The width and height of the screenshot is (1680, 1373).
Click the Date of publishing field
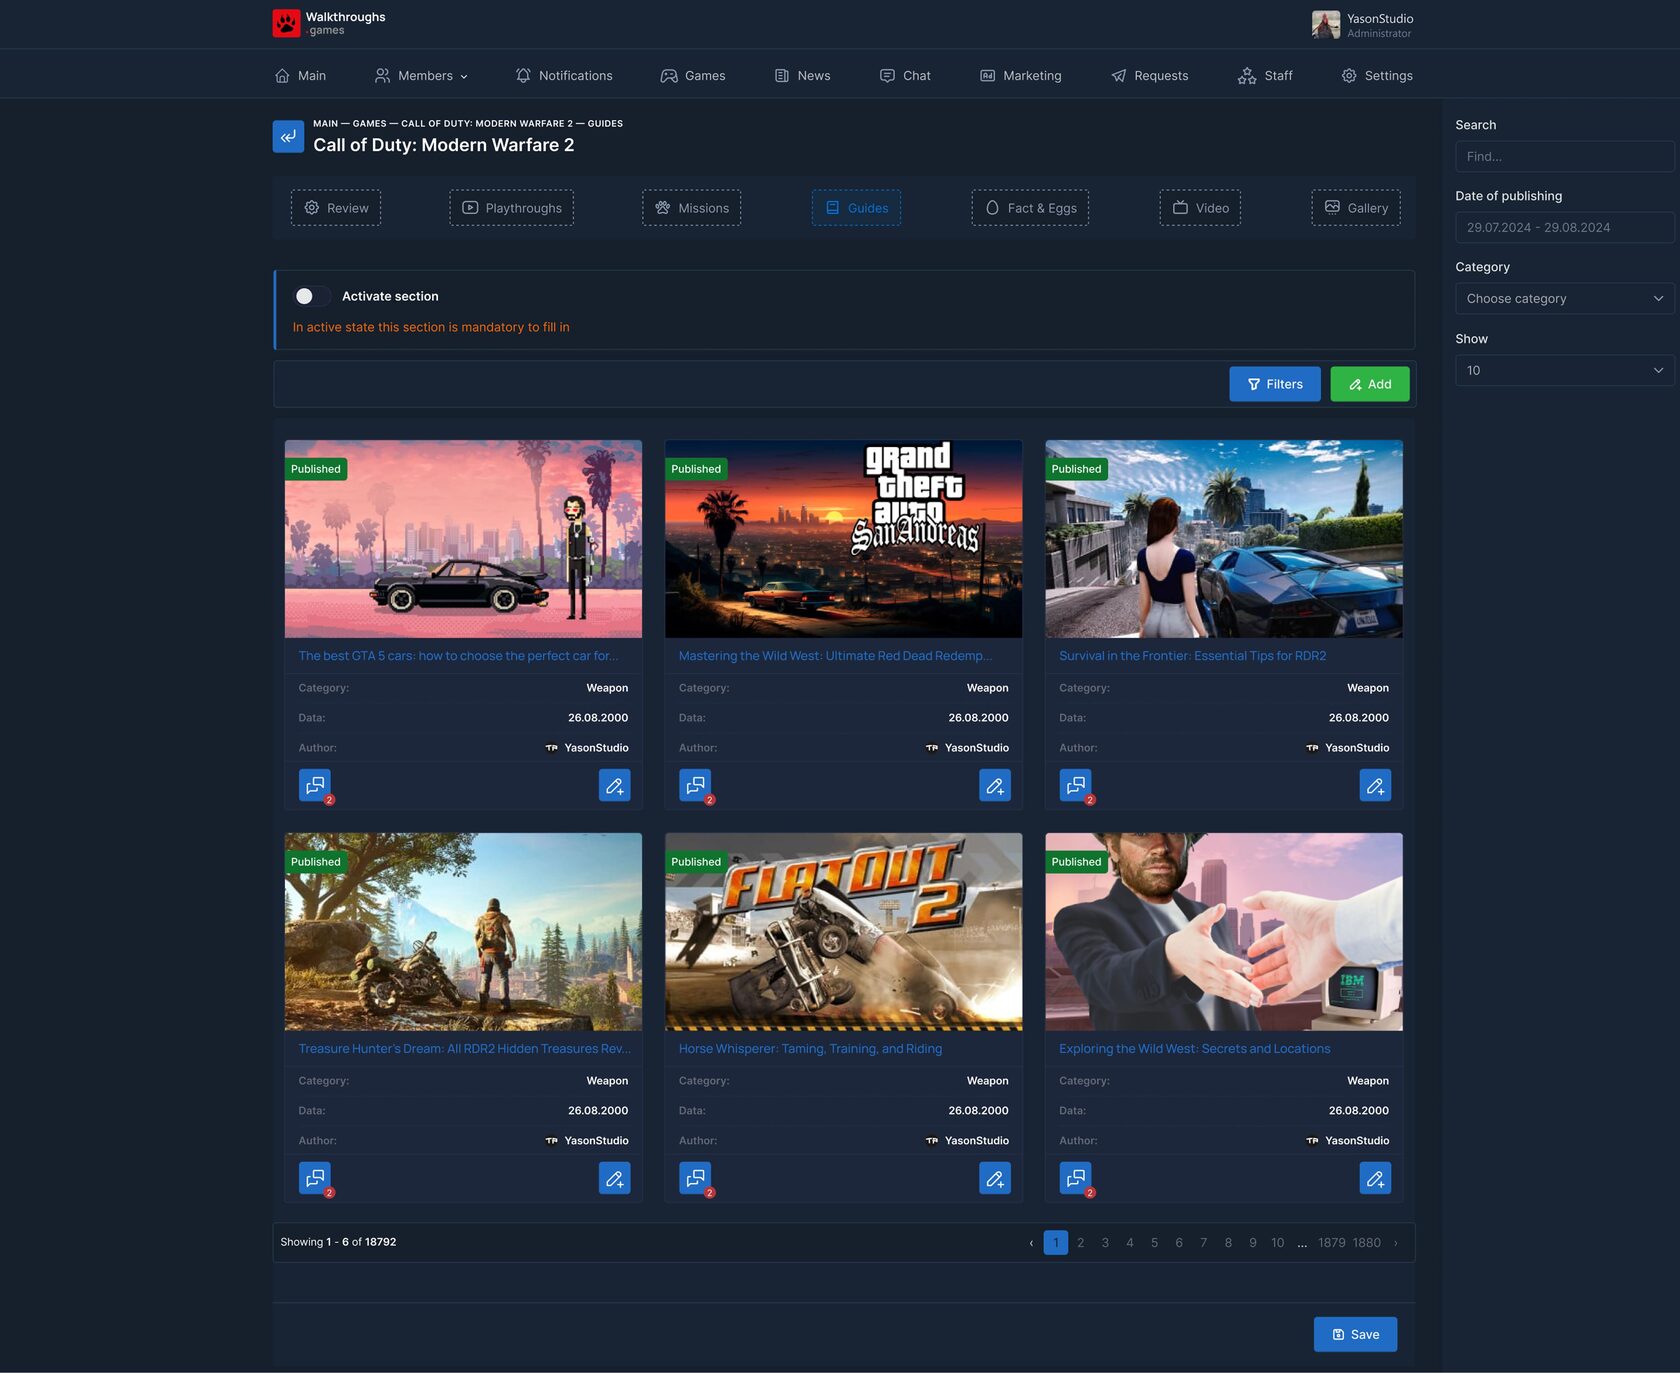pyautogui.click(x=1564, y=228)
